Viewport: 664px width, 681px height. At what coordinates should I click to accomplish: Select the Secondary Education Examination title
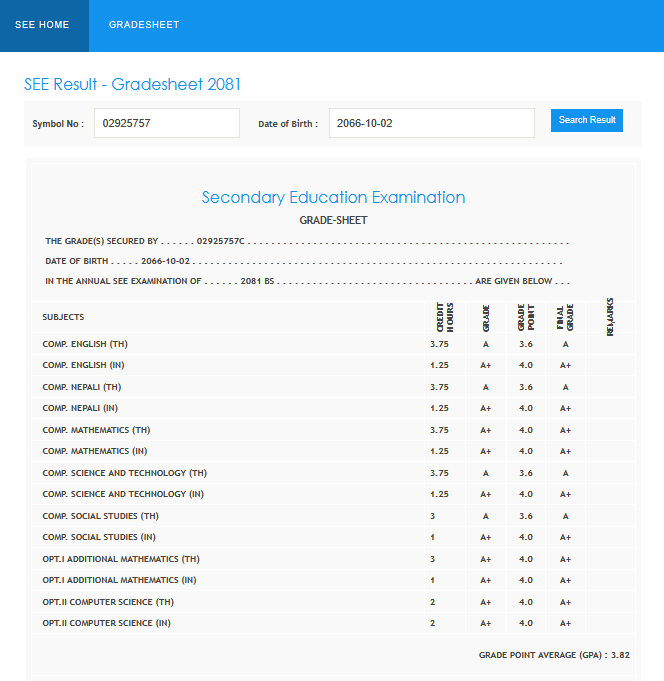point(333,197)
